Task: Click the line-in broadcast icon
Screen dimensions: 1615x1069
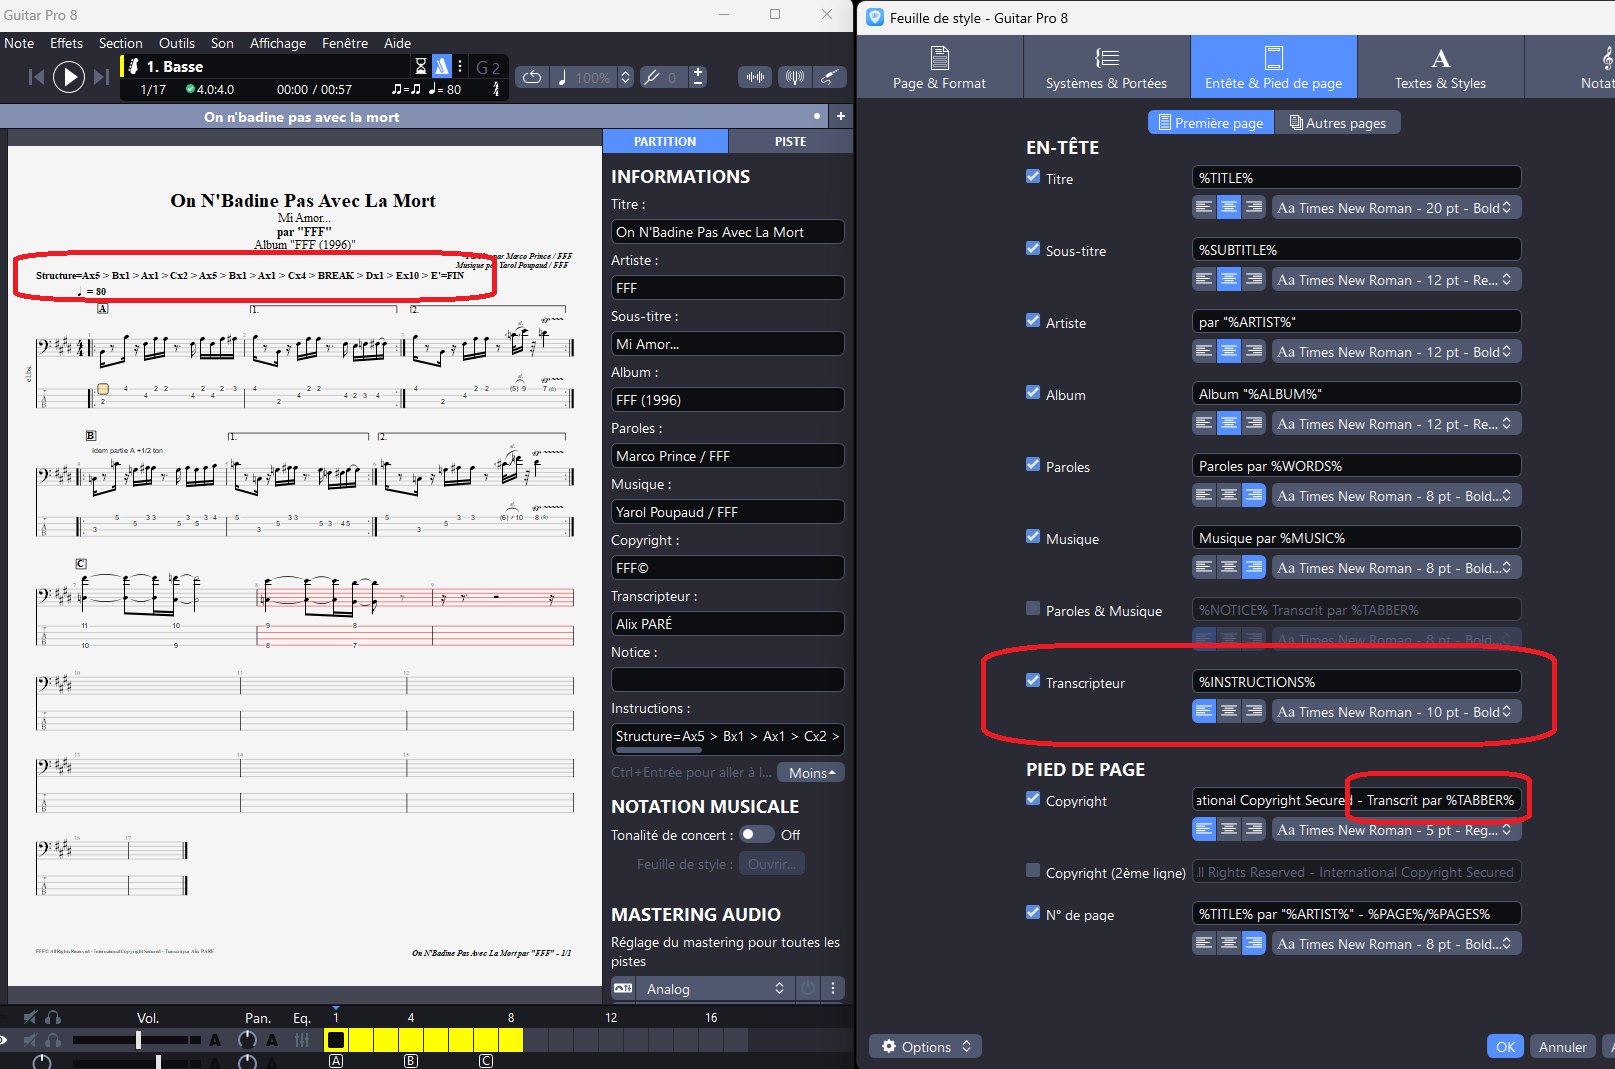Action: [x=794, y=77]
